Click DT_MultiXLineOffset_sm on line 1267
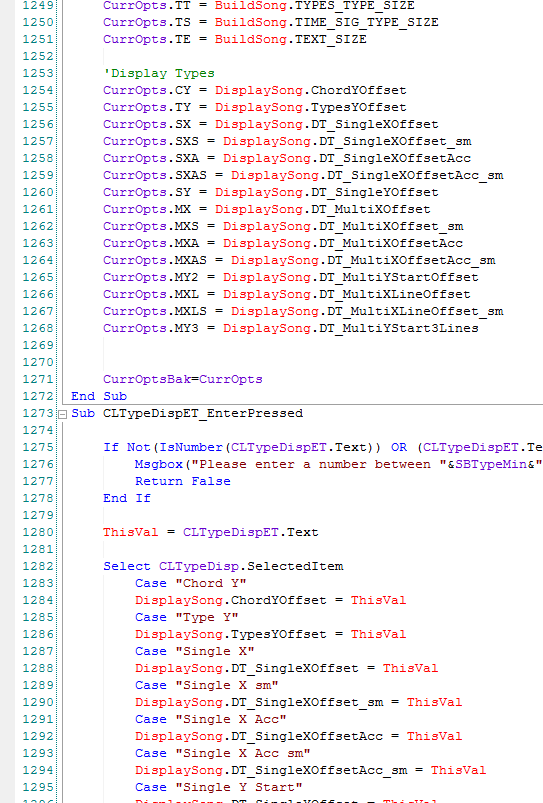The image size is (543, 803). point(415,311)
